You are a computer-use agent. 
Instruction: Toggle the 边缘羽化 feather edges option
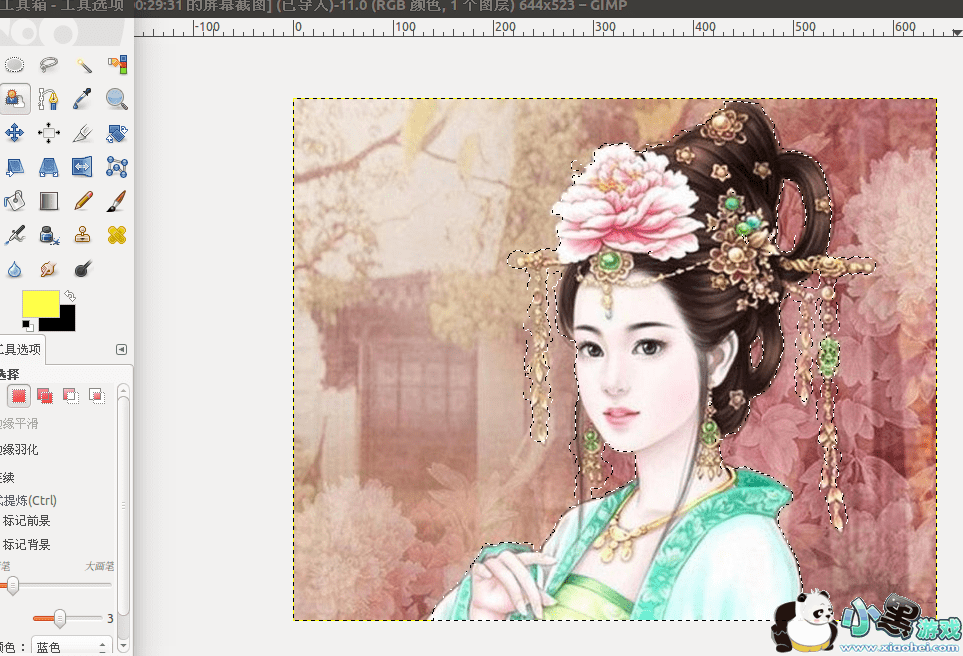[19, 450]
